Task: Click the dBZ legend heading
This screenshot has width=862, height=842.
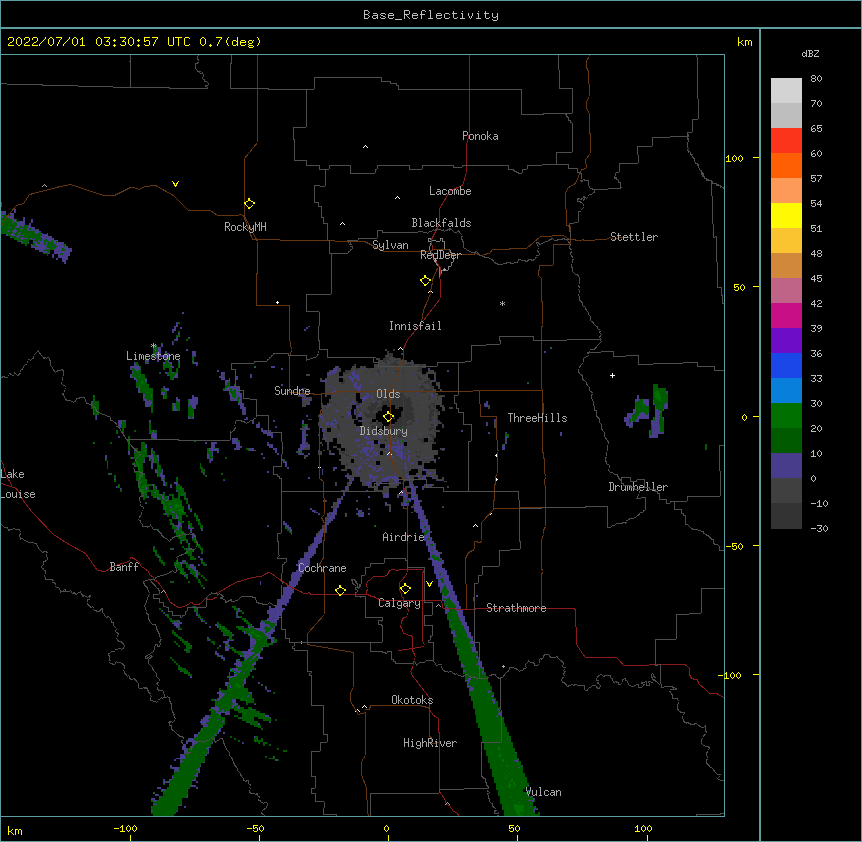Action: click(x=810, y=53)
